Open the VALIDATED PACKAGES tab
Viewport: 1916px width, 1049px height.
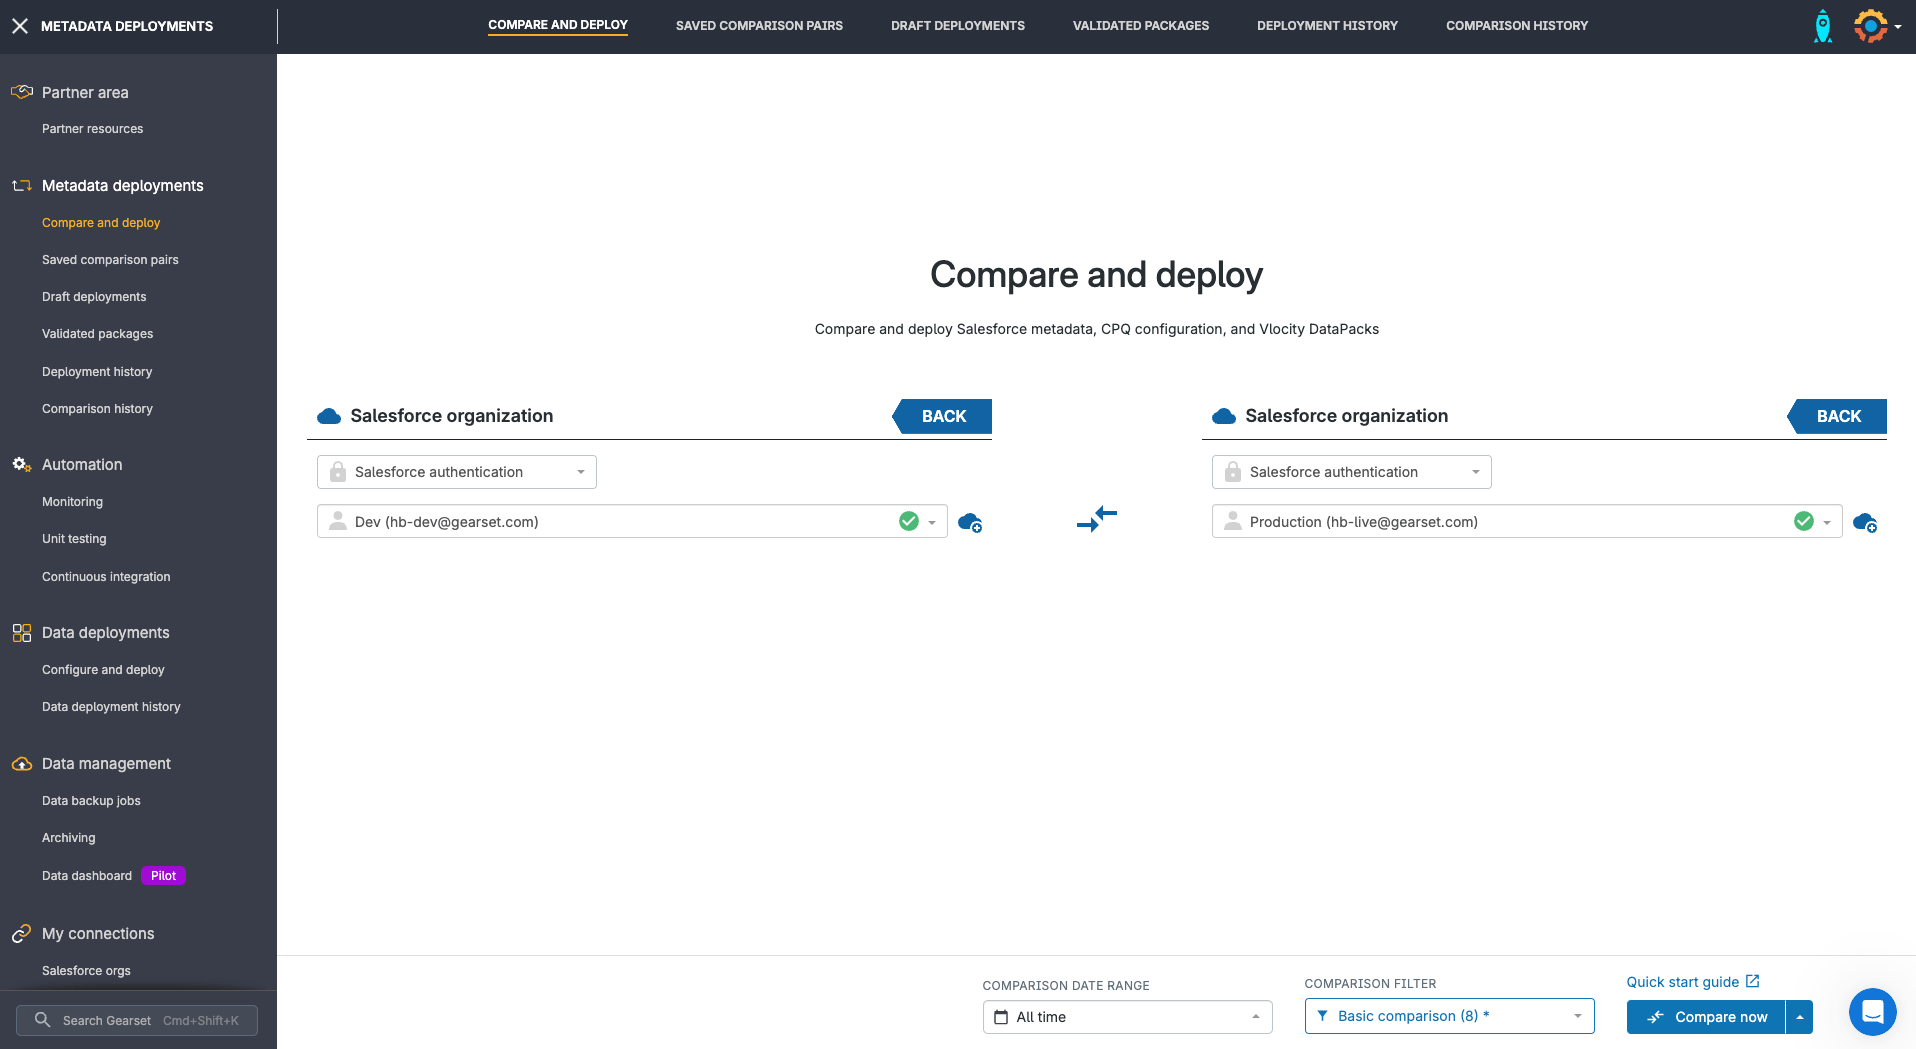pyautogui.click(x=1140, y=25)
